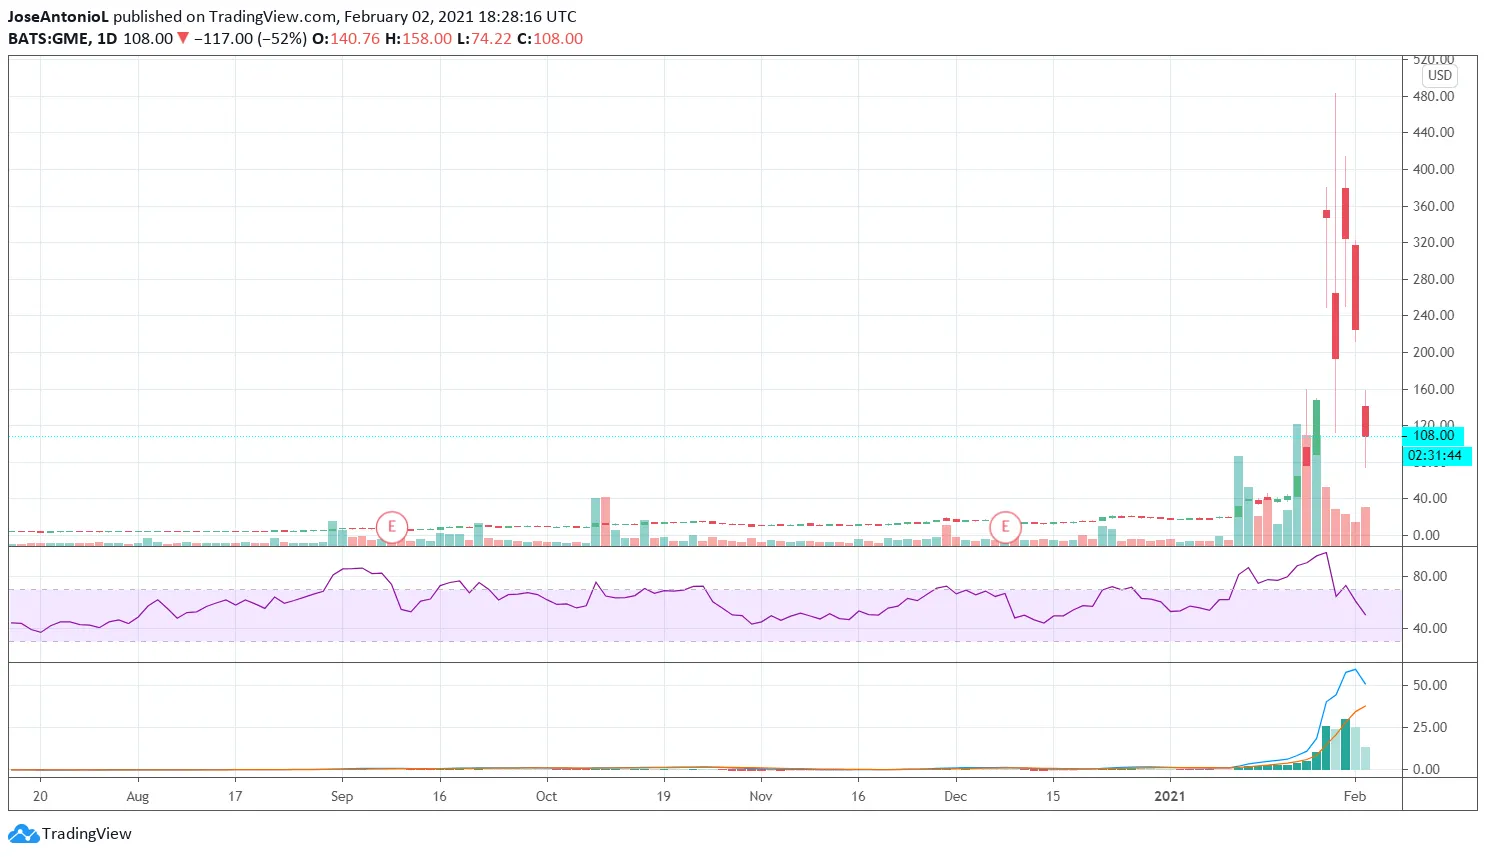Click the red down-arrow beside header price
1486x857 pixels.
pyautogui.click(x=183, y=38)
